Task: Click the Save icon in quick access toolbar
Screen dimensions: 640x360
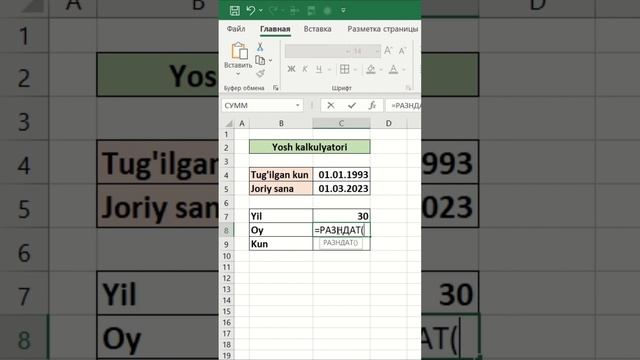Action: [x=234, y=11]
